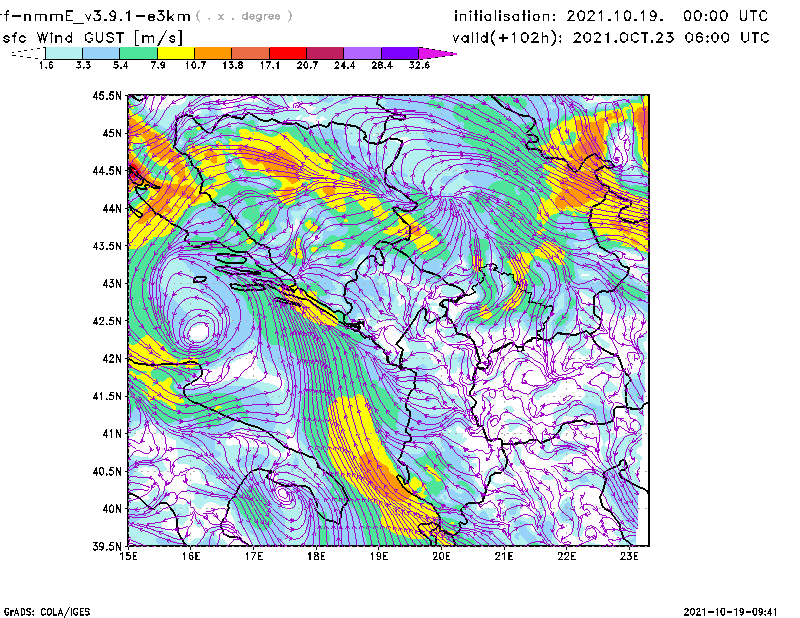Click the 43.5N latitude label
This screenshot has width=800, height=618.
[108, 245]
